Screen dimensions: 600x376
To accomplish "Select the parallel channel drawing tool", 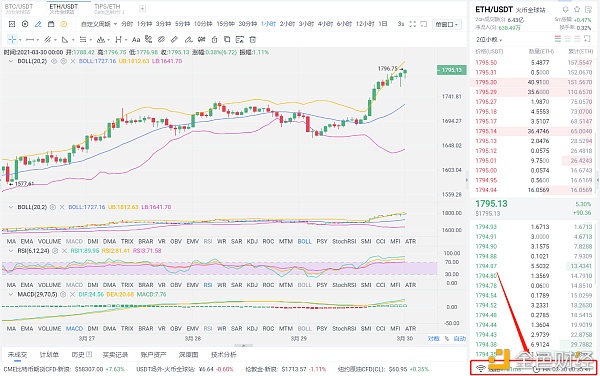I will tap(47, 39).
